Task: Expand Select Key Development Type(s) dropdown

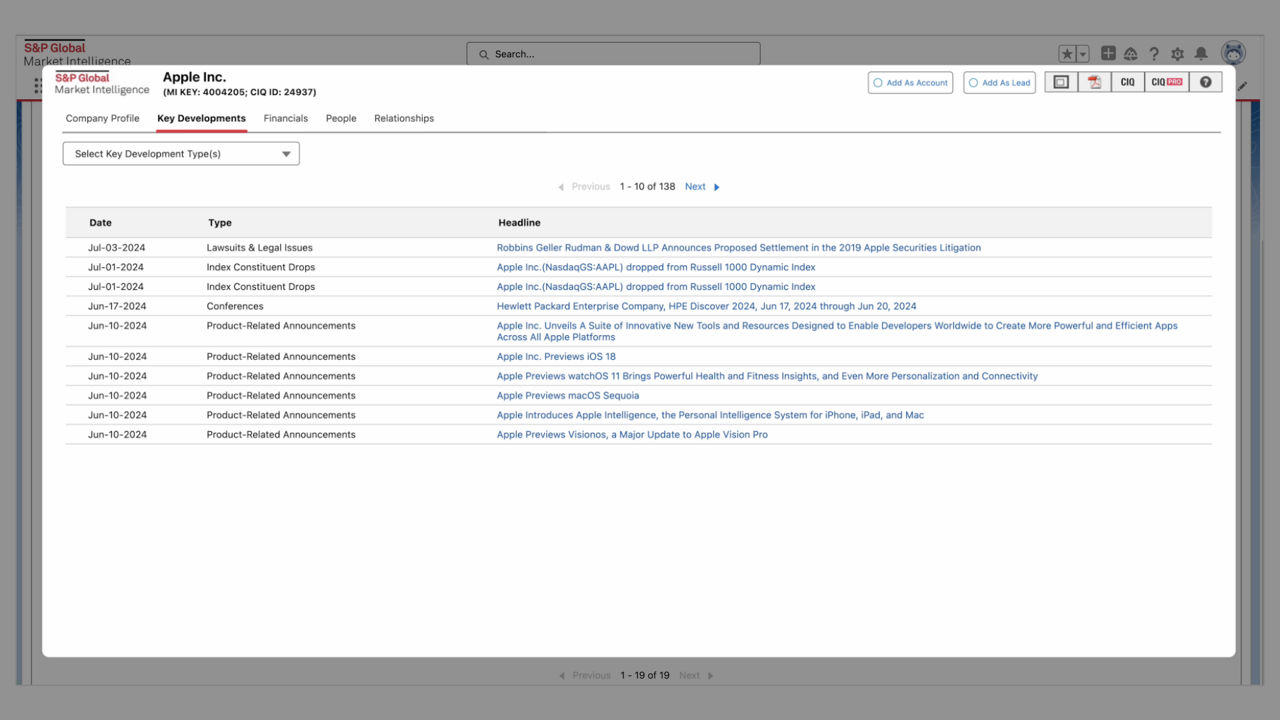Action: pyautogui.click(x=181, y=154)
